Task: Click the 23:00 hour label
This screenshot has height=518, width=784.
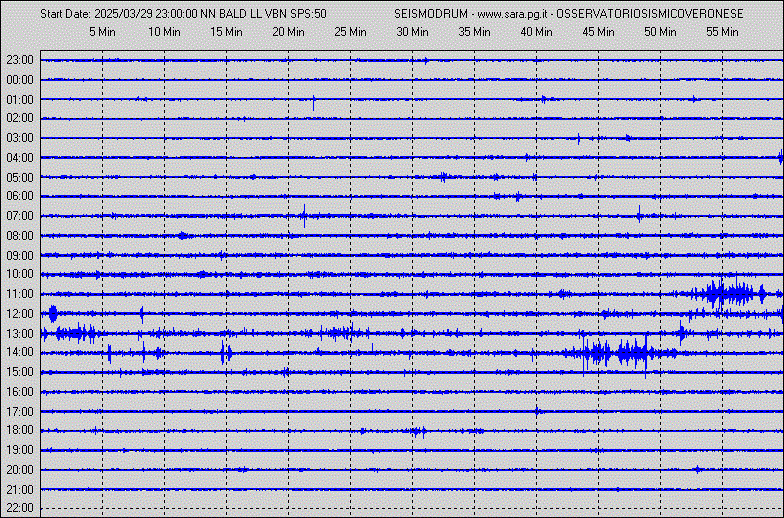Action: coord(20,60)
